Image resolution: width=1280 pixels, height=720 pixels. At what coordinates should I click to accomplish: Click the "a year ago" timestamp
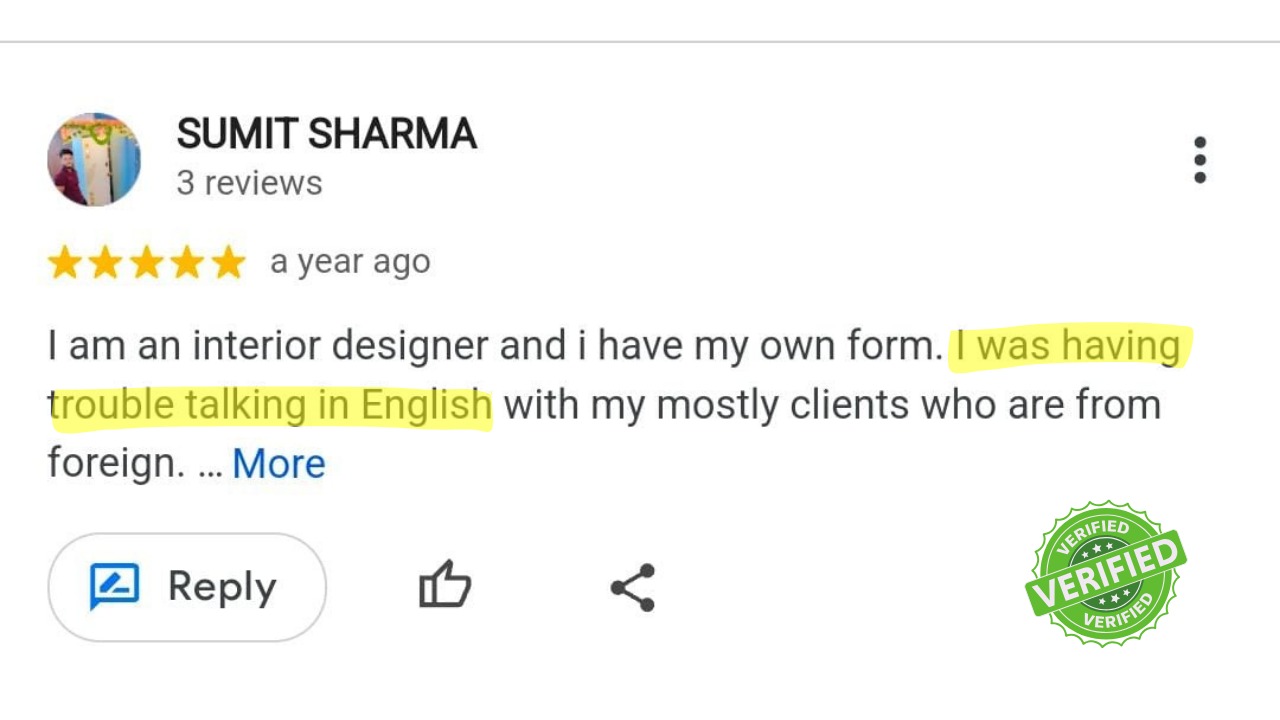pos(350,262)
